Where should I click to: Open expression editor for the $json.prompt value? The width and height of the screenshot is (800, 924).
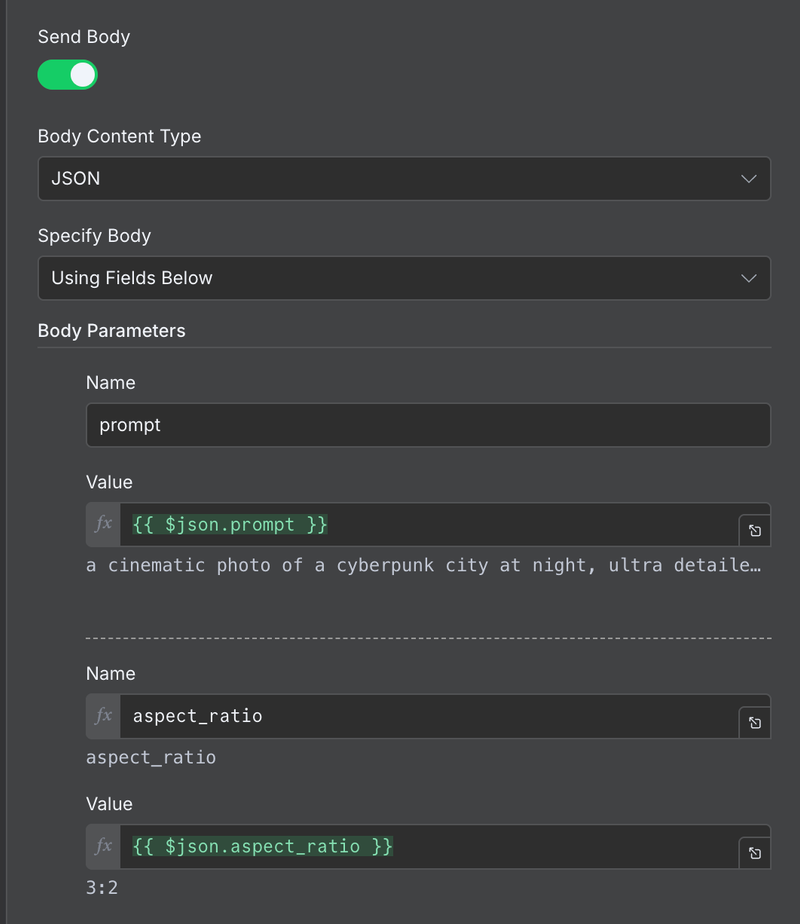click(755, 530)
